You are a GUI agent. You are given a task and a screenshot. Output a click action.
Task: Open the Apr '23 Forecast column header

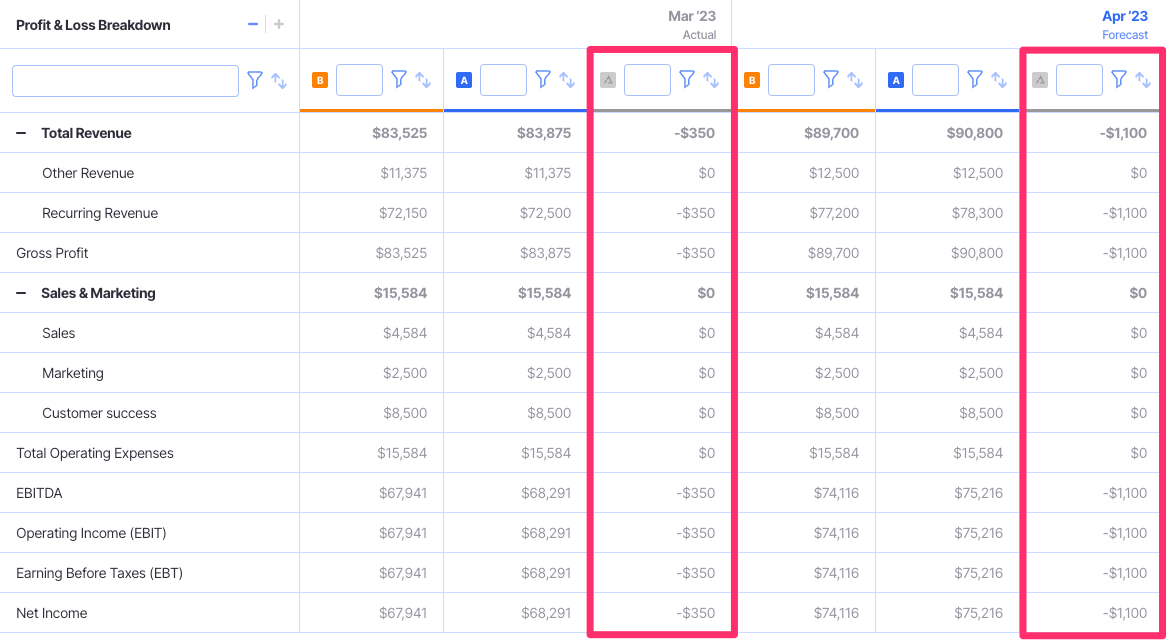click(1125, 24)
